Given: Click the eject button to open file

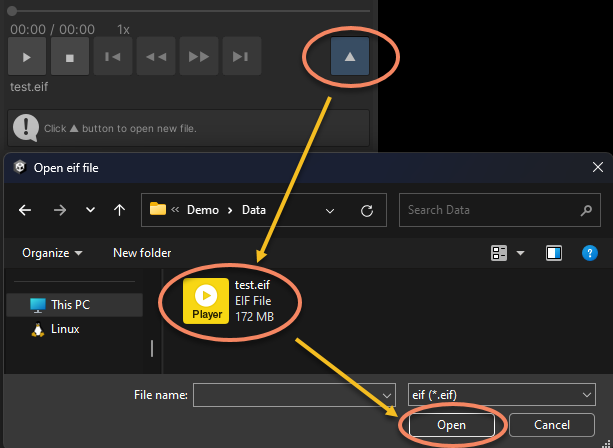Looking at the screenshot, I should coord(349,57).
